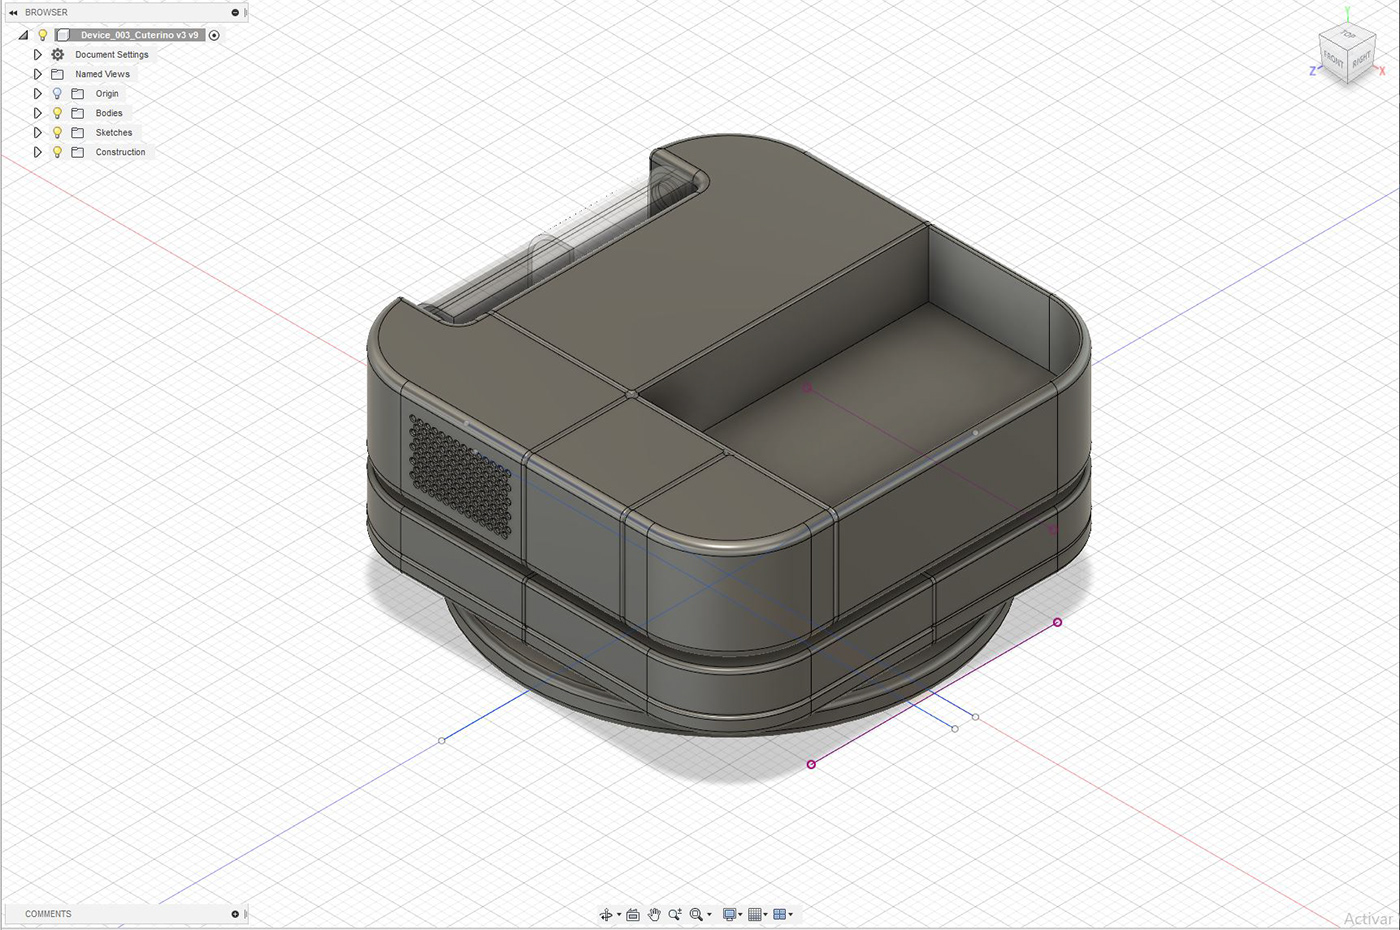The image size is (1400, 930).
Task: Click the Look At tool icon
Action: [632, 914]
